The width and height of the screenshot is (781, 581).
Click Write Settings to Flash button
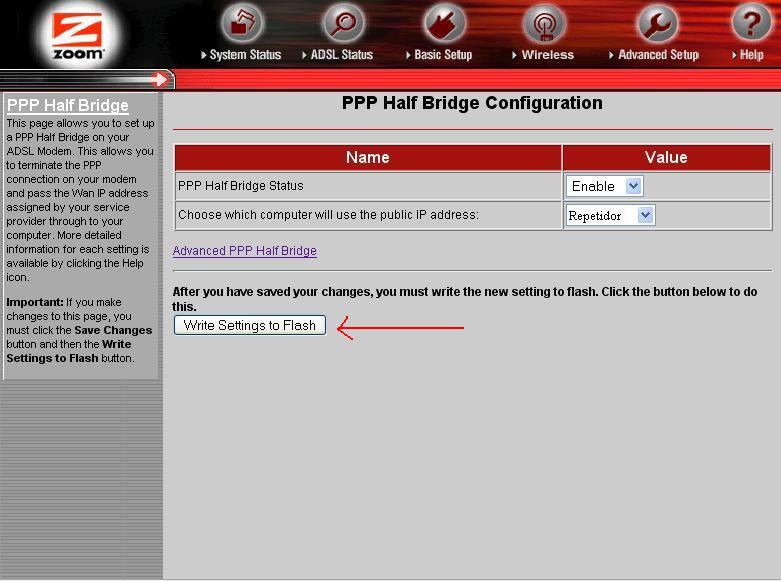(250, 325)
